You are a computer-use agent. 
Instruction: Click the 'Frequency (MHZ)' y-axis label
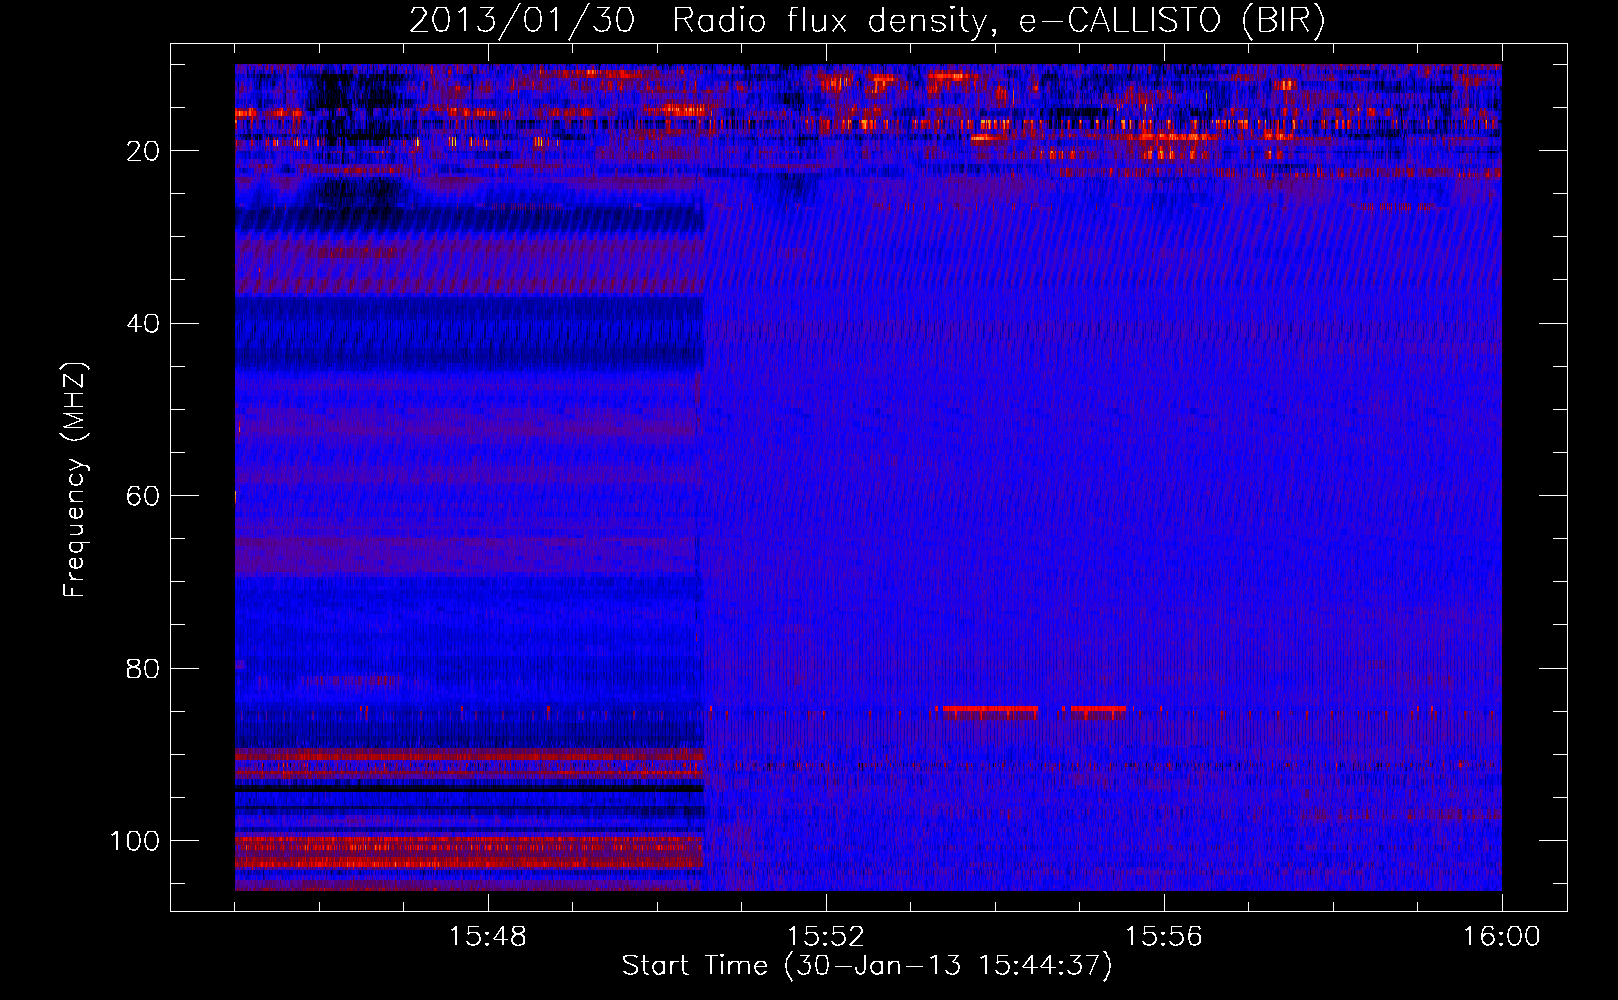tap(76, 480)
